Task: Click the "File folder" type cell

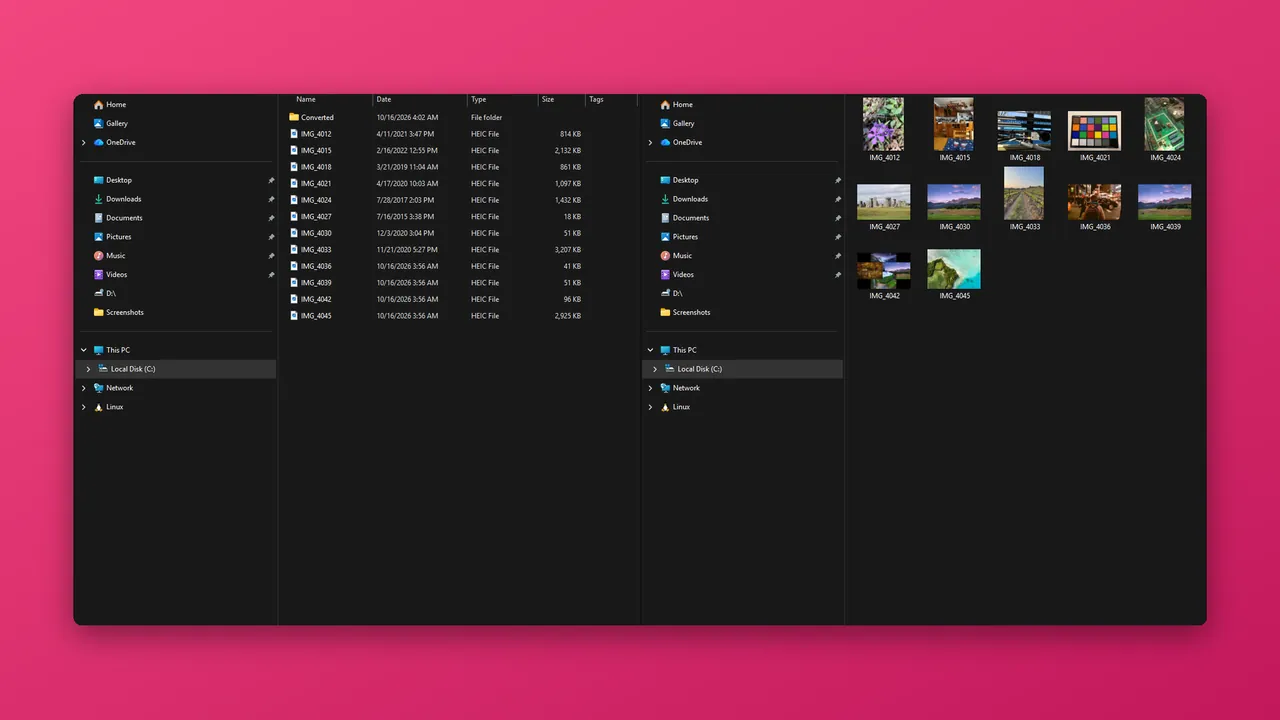Action: (487, 118)
